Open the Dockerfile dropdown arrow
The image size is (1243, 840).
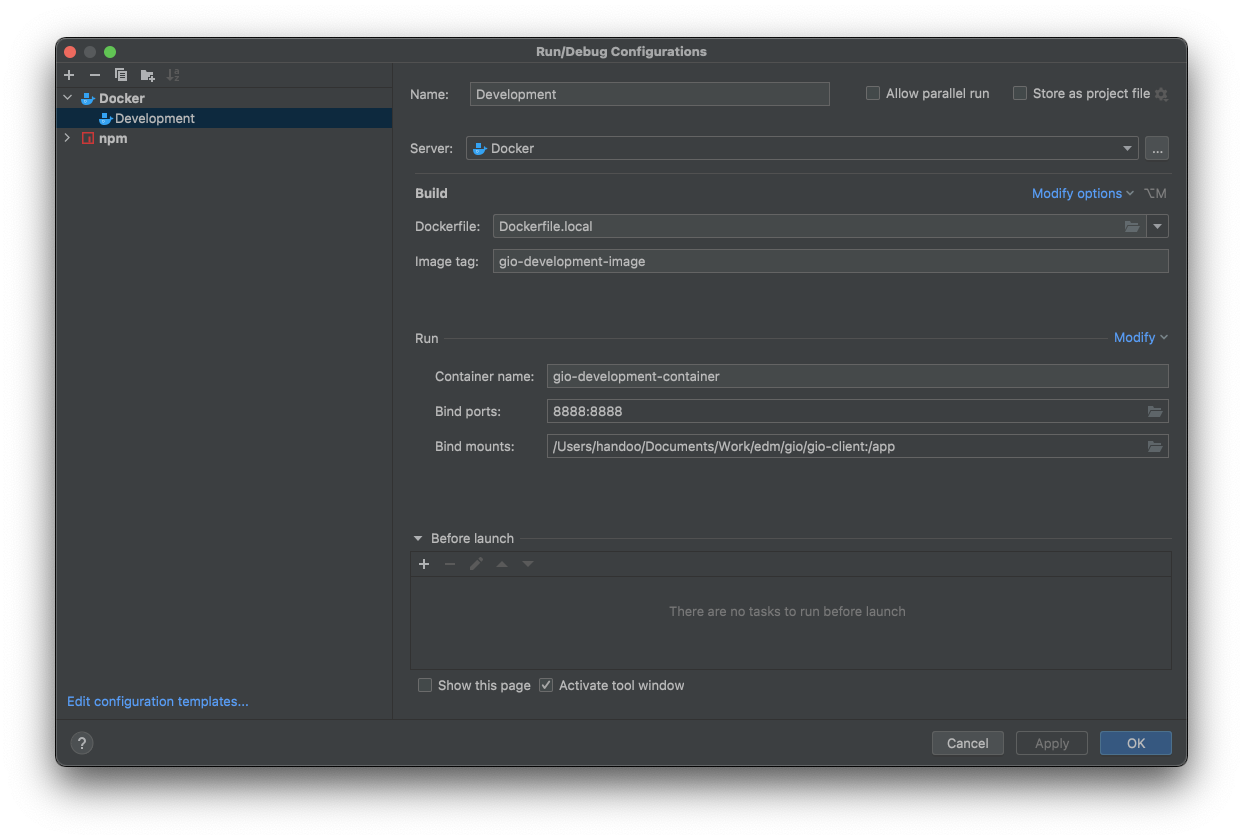(1158, 226)
